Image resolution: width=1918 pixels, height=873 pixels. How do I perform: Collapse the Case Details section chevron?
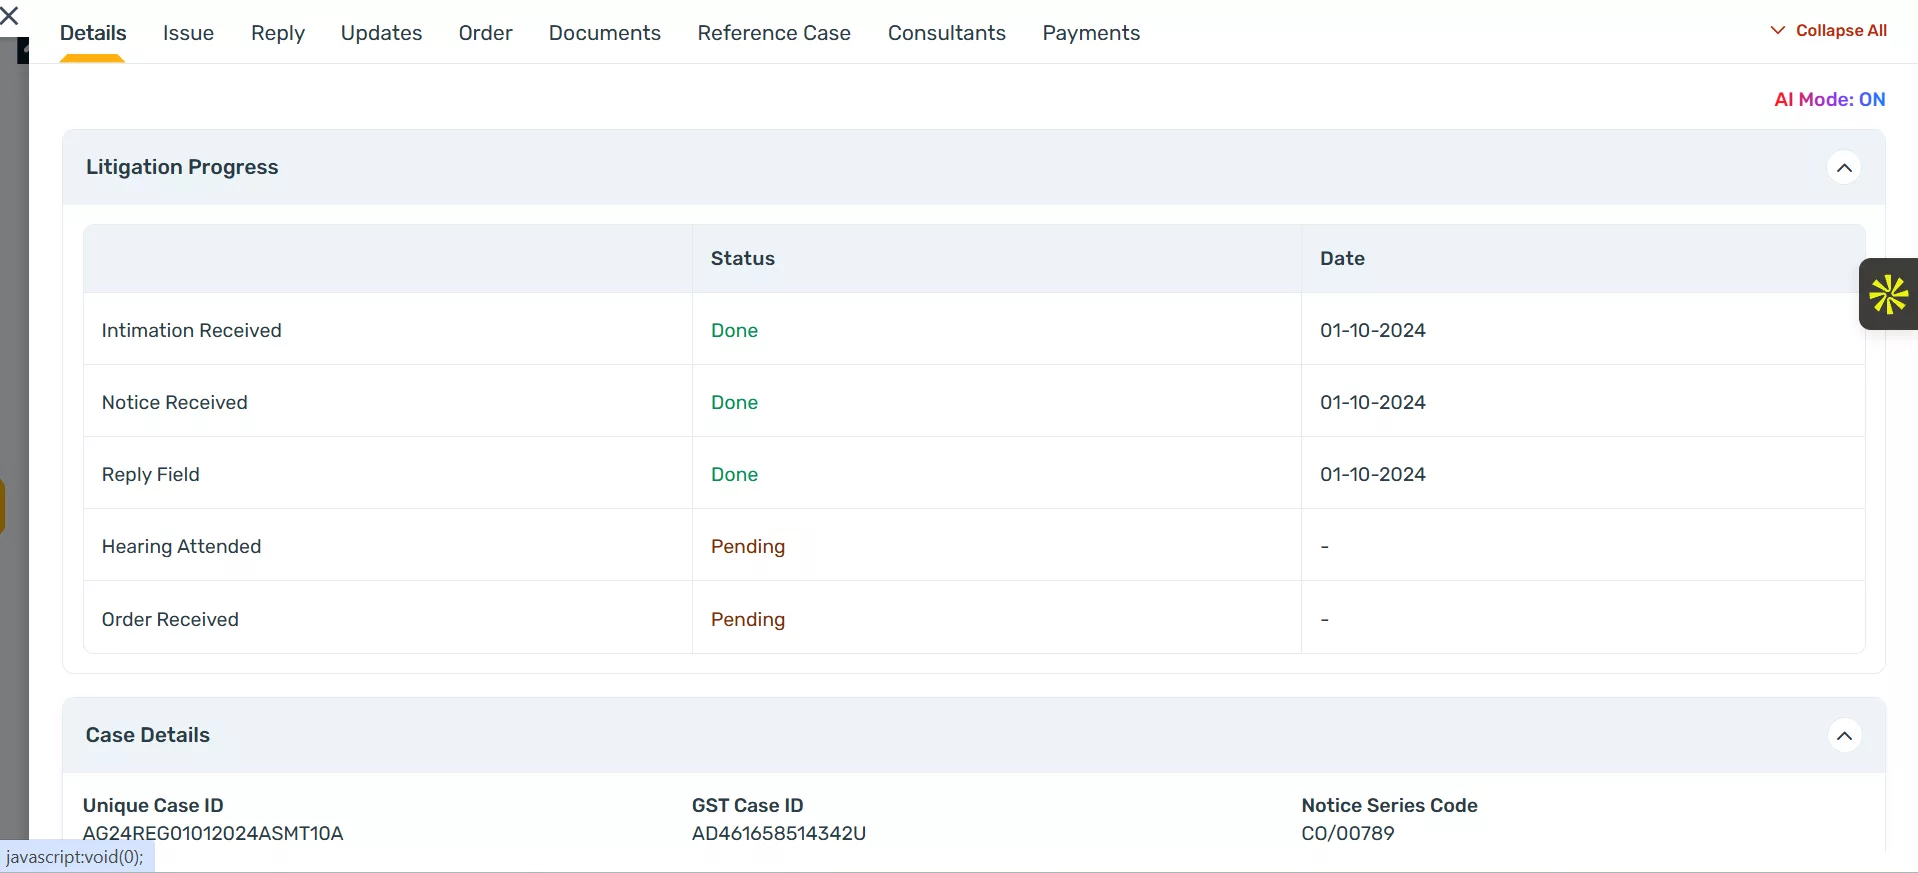tap(1844, 736)
